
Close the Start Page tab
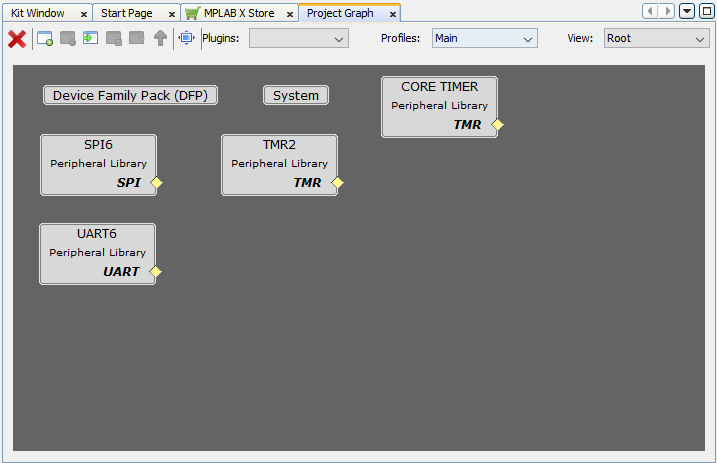pos(172,14)
